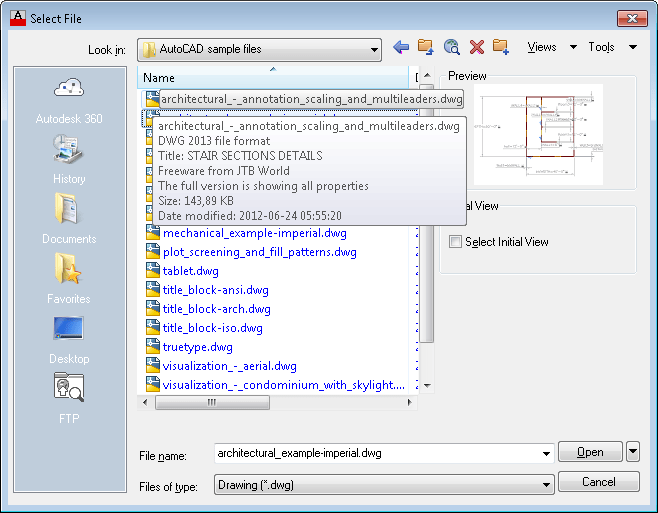Click the Create New Folder icon
Image resolution: width=658 pixels, height=513 pixels.
tap(501, 47)
